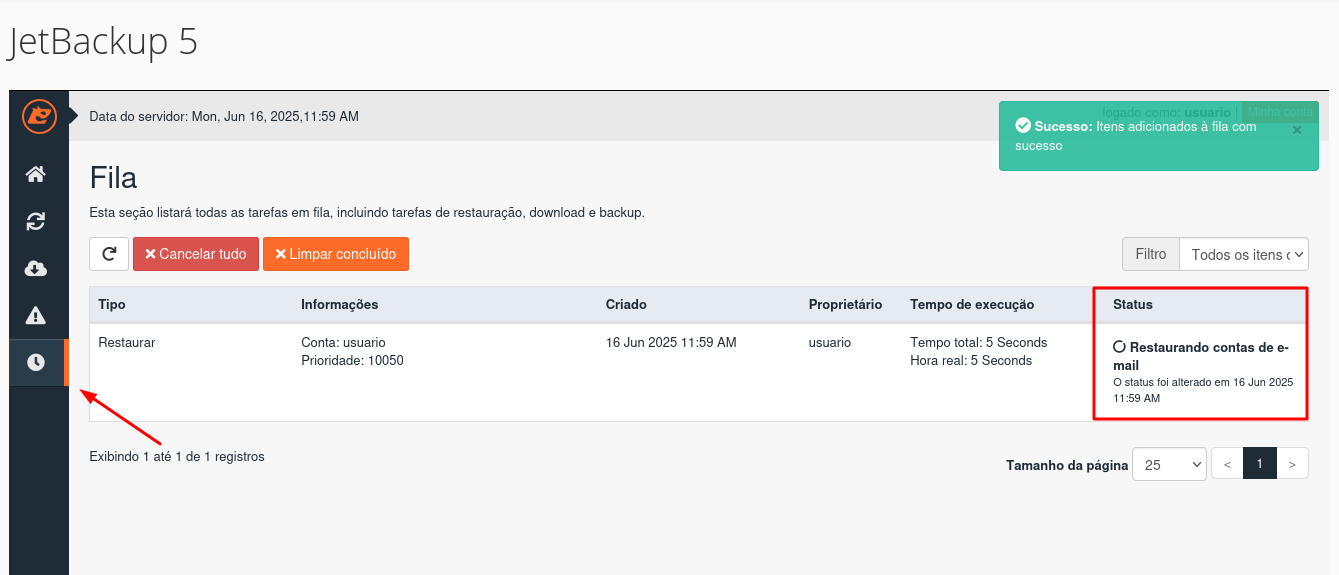
Task: Refresh the queue list
Action: (x=109, y=254)
